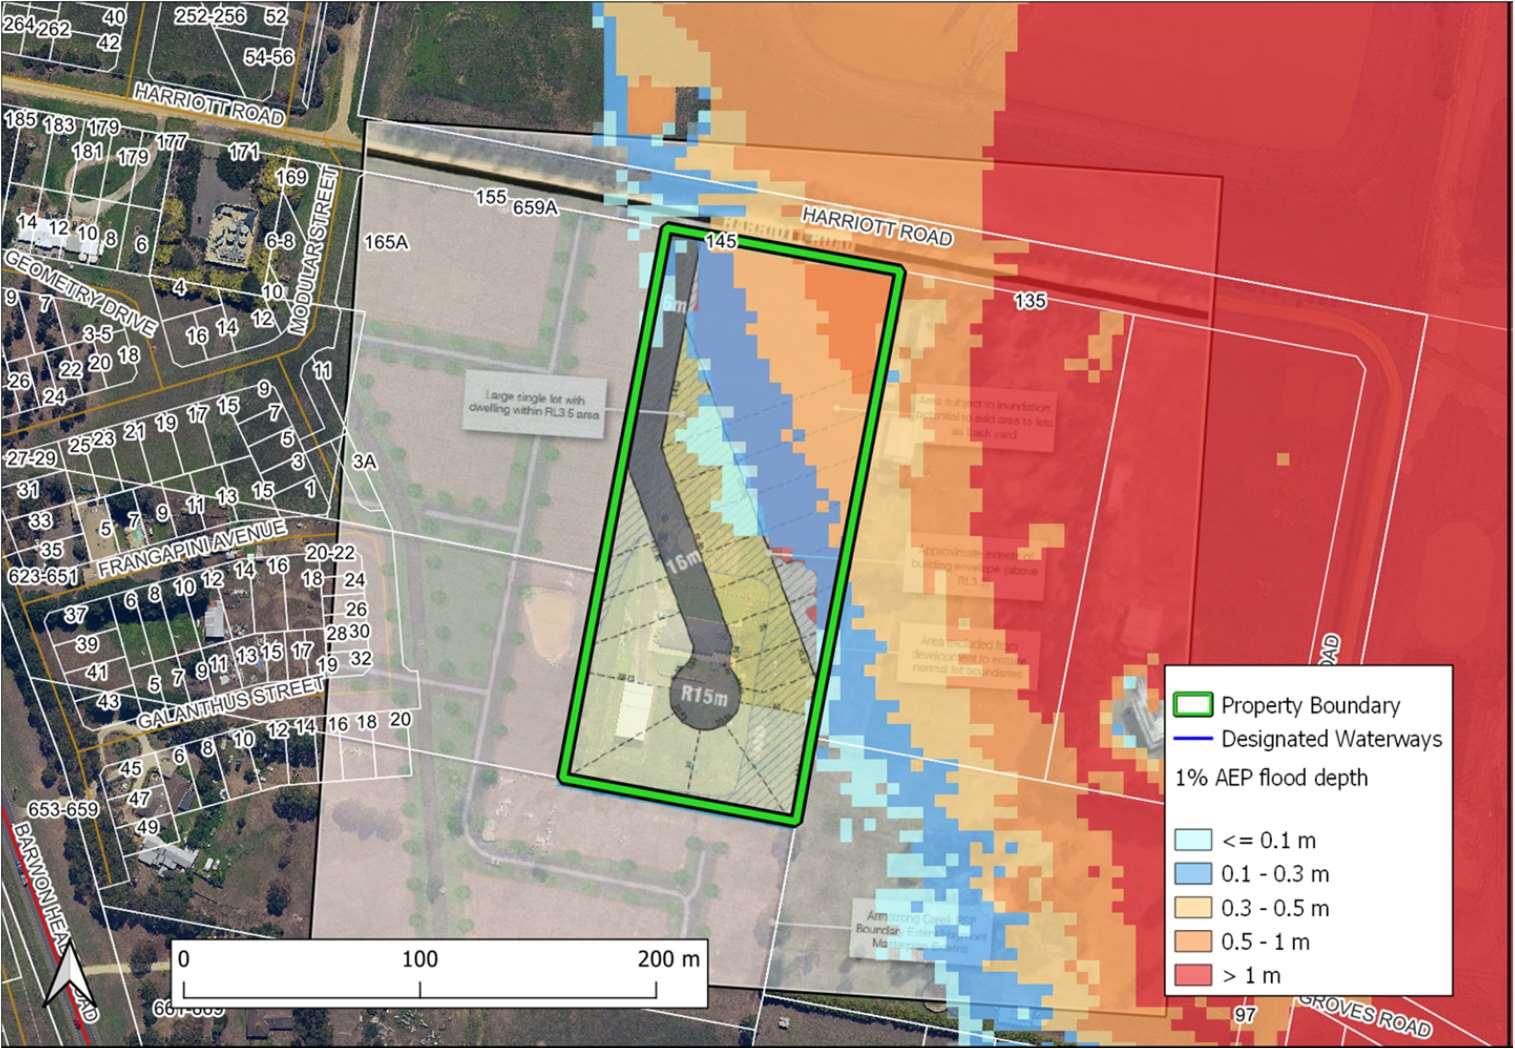The height and width of the screenshot is (1049, 1515).
Task: Click the 'Designated Waterways' legend text
Action: click(x=1332, y=739)
